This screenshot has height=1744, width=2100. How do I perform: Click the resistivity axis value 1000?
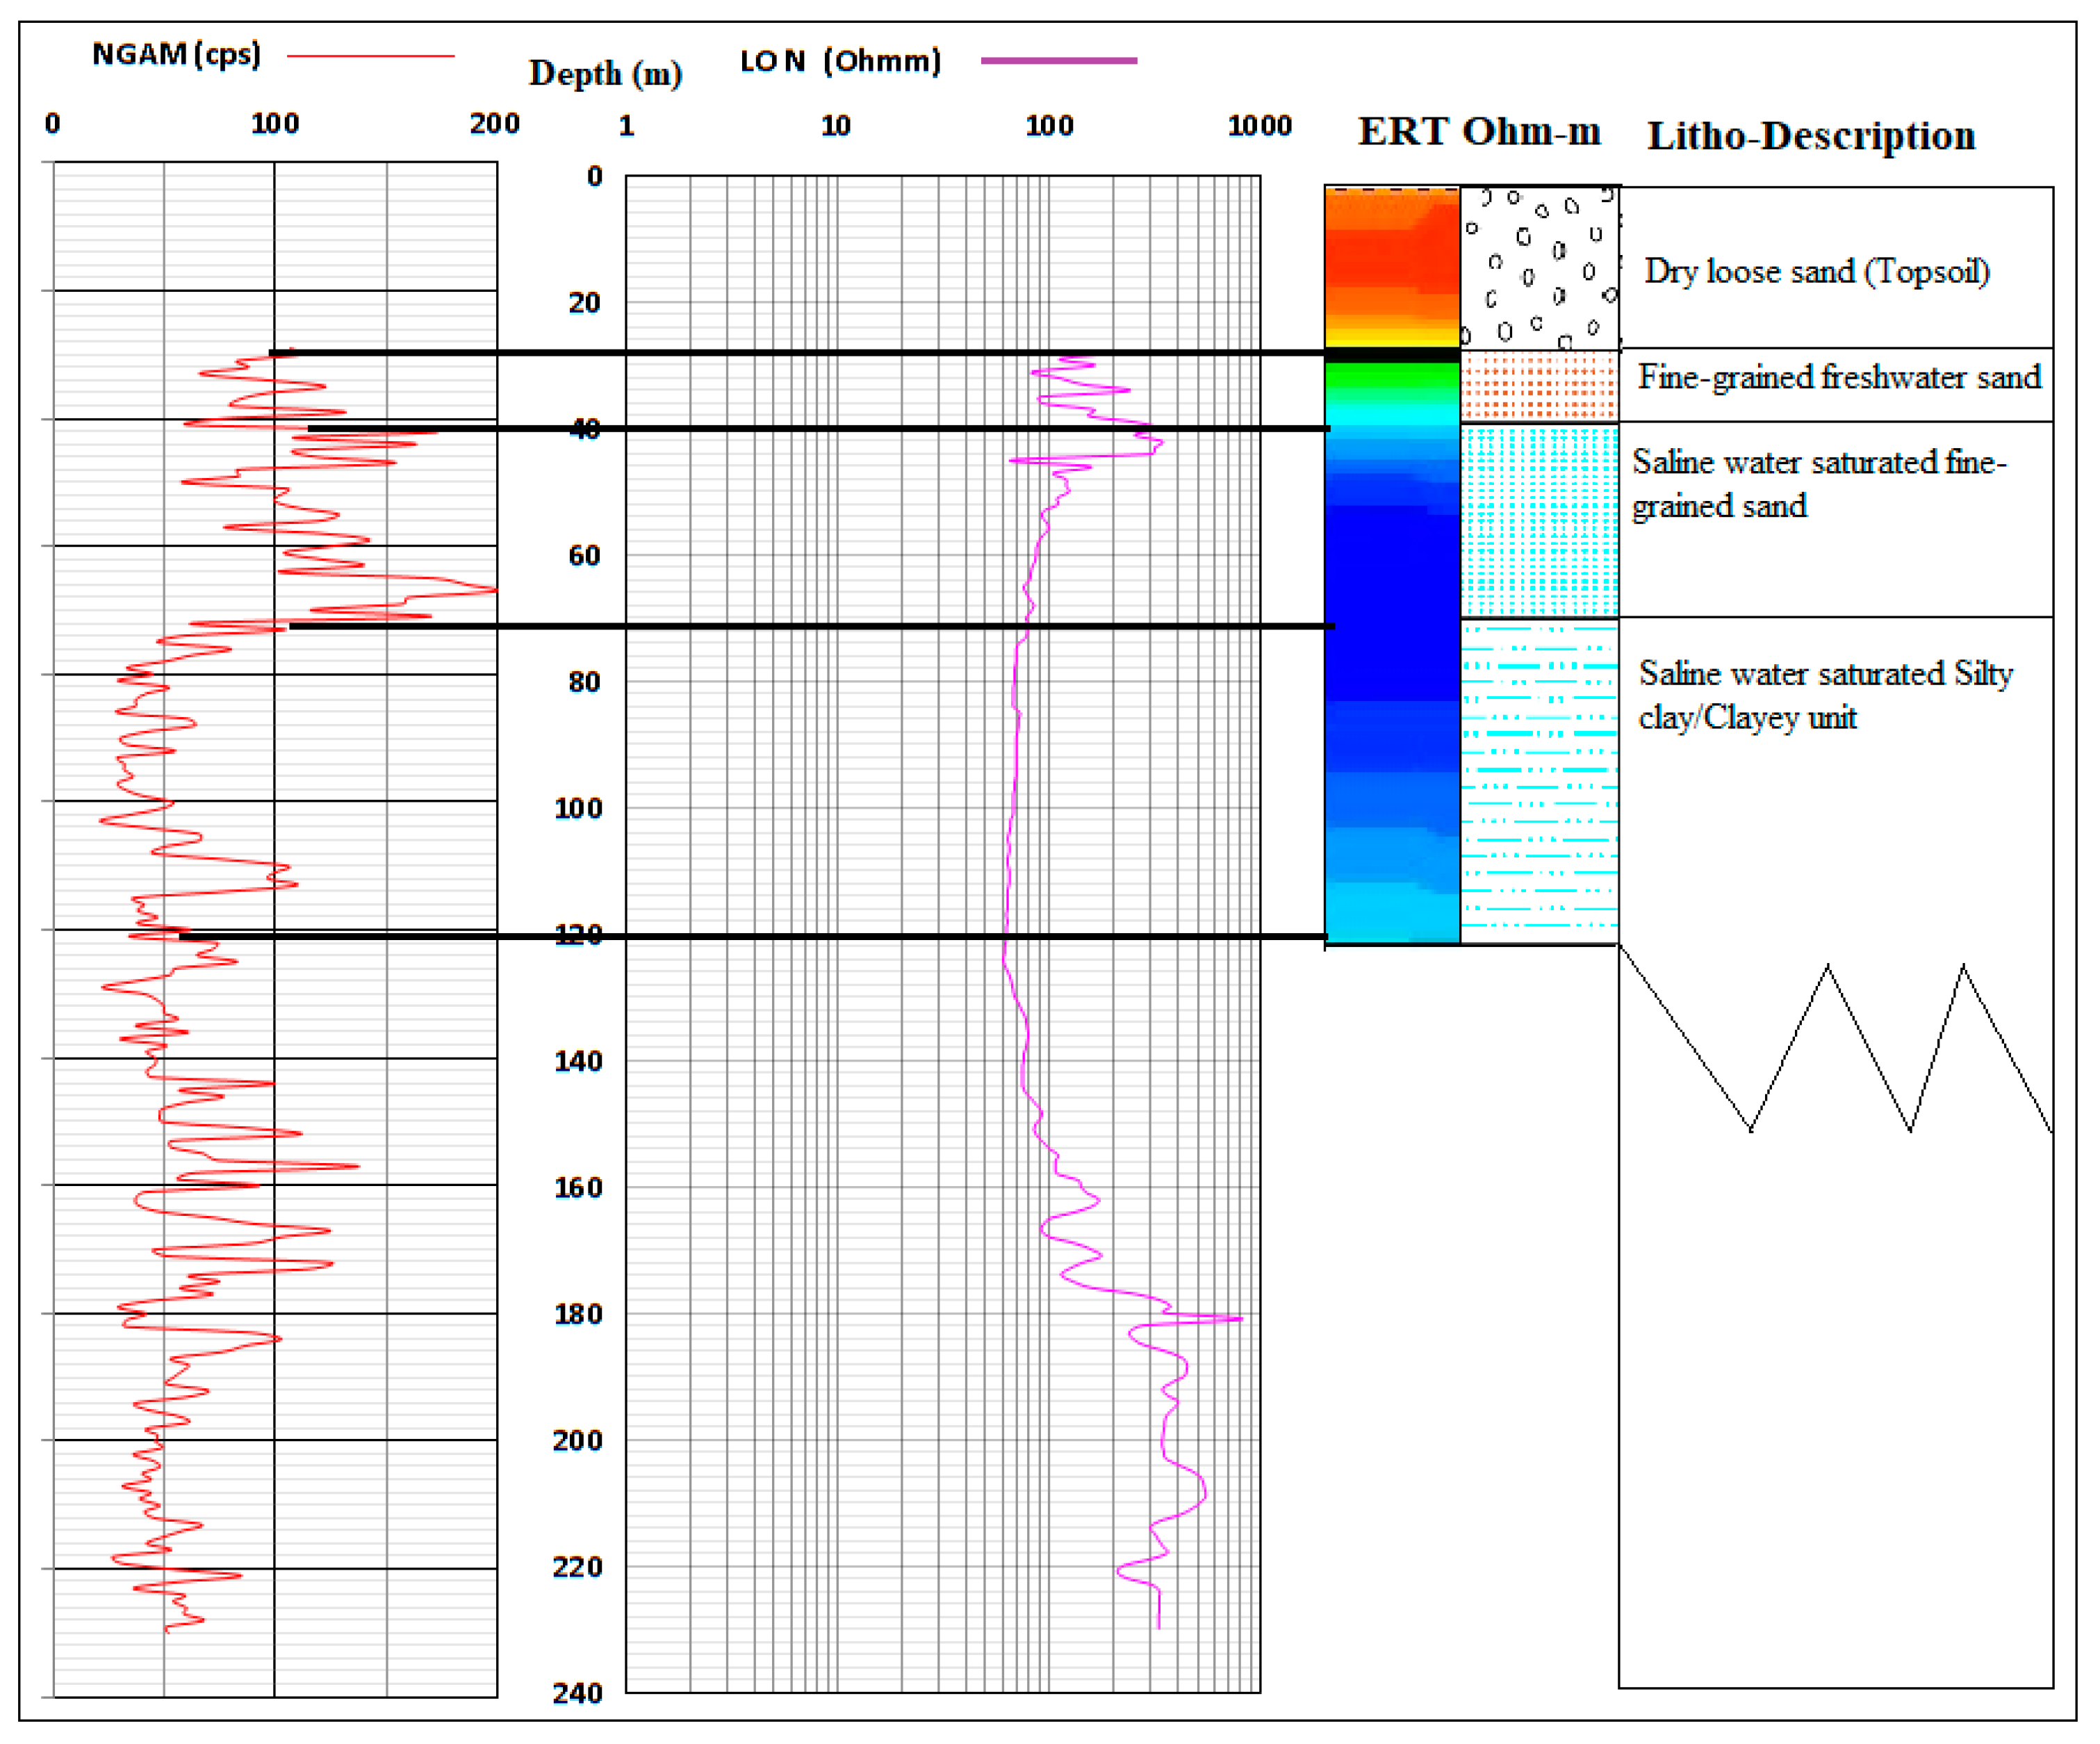point(1260,126)
